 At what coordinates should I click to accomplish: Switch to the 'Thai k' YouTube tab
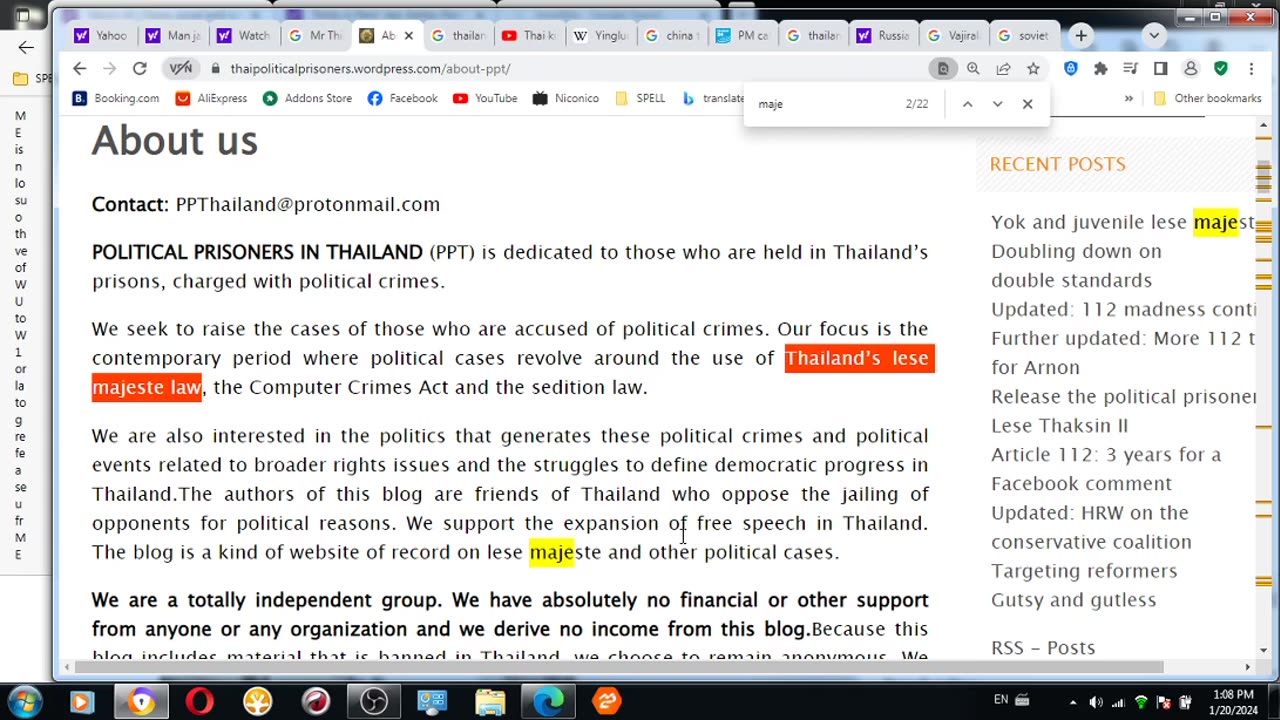(x=529, y=36)
